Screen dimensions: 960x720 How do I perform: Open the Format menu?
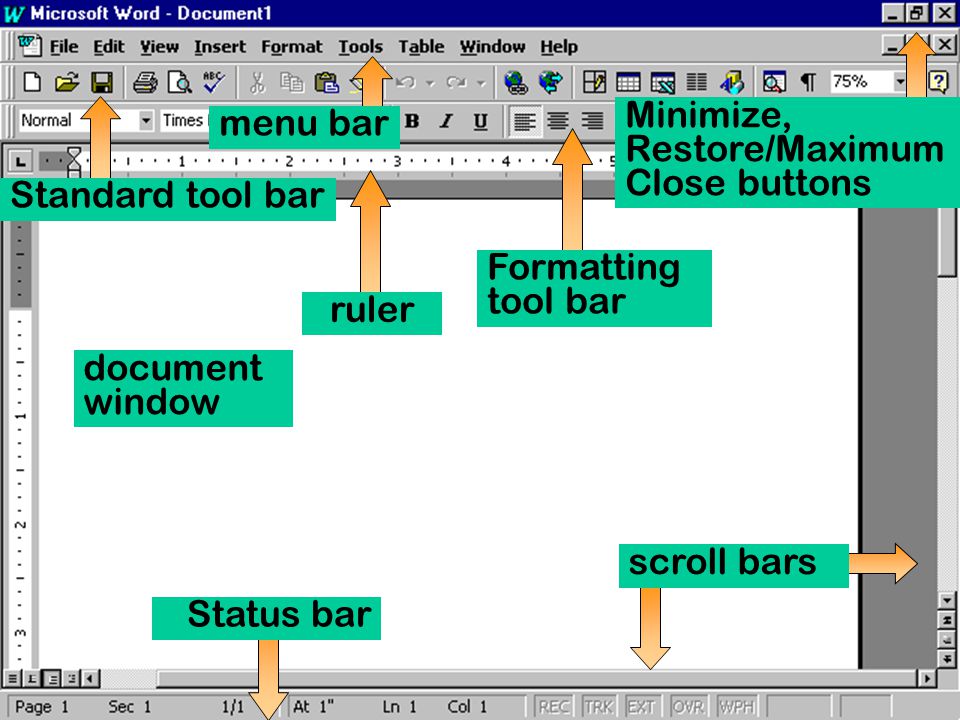(291, 47)
